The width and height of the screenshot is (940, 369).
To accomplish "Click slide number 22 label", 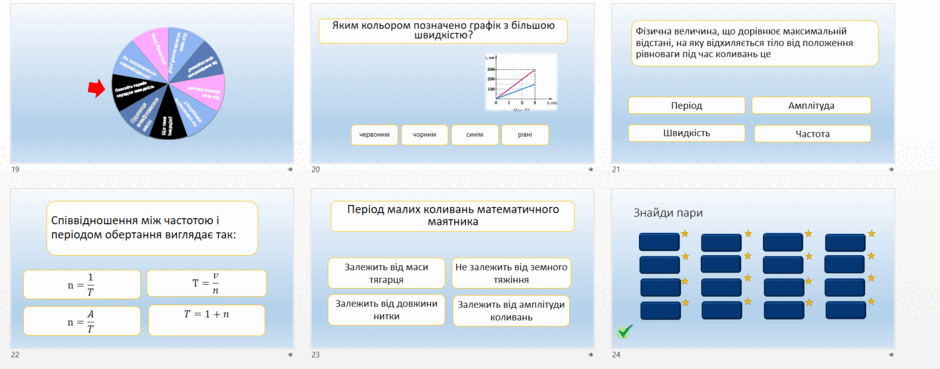I will (x=15, y=355).
